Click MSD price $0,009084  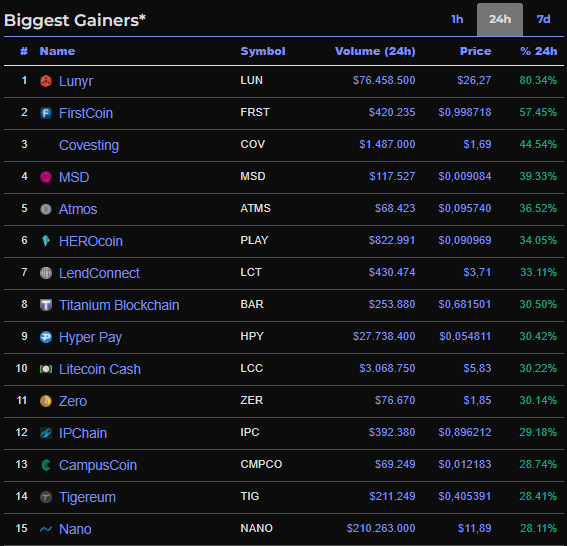tap(465, 176)
